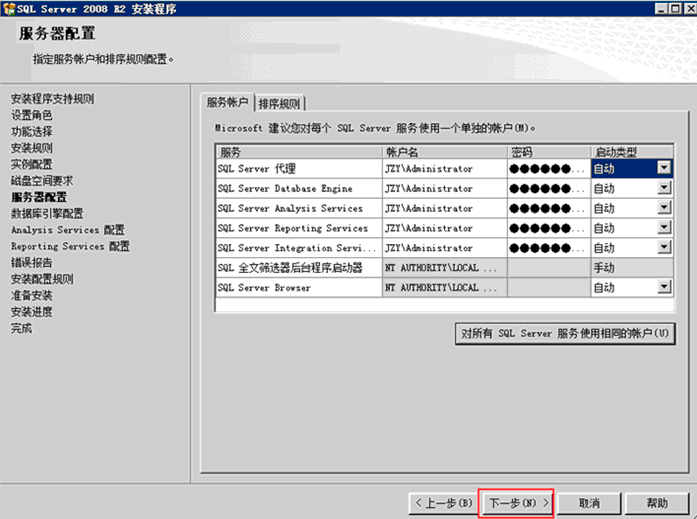Click password field for Database Engine

point(549,188)
